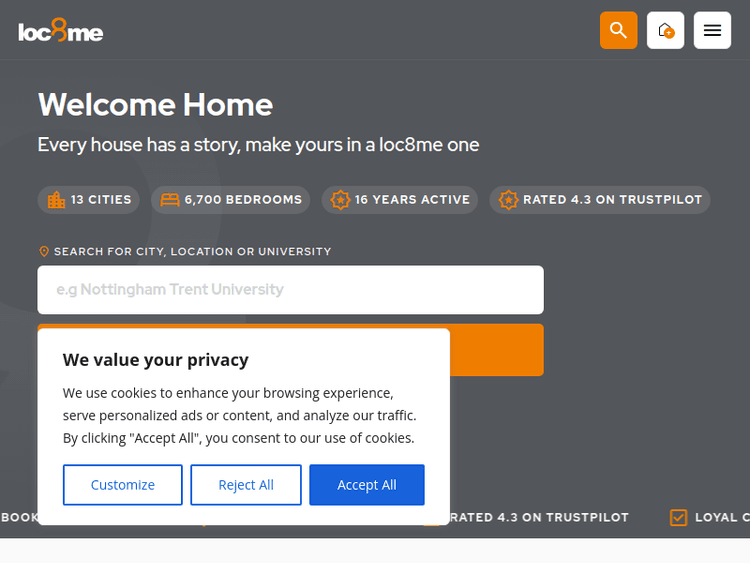Viewport: 750px width, 563px height.
Task: Click the 6,700 Bedrooms badge
Action: [231, 200]
